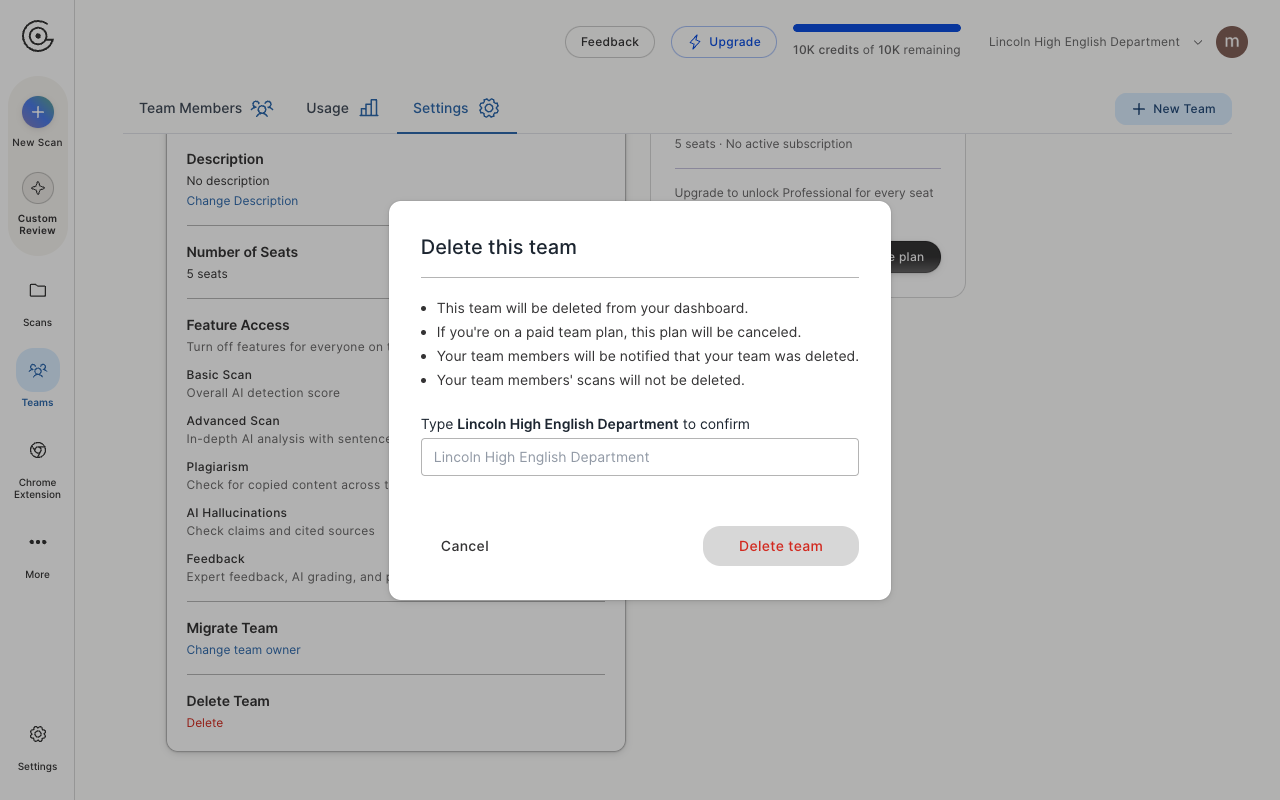Click the red Delete link

(x=205, y=723)
